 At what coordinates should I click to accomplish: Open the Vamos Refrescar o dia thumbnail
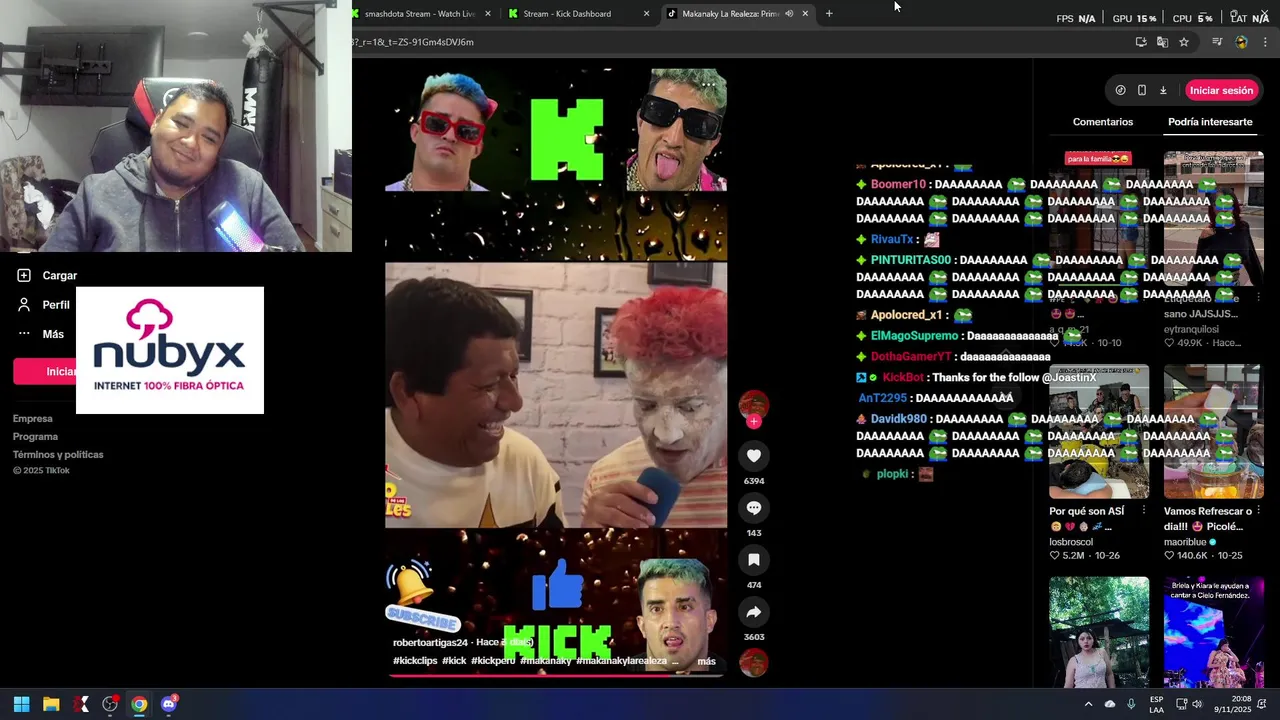click(1213, 431)
